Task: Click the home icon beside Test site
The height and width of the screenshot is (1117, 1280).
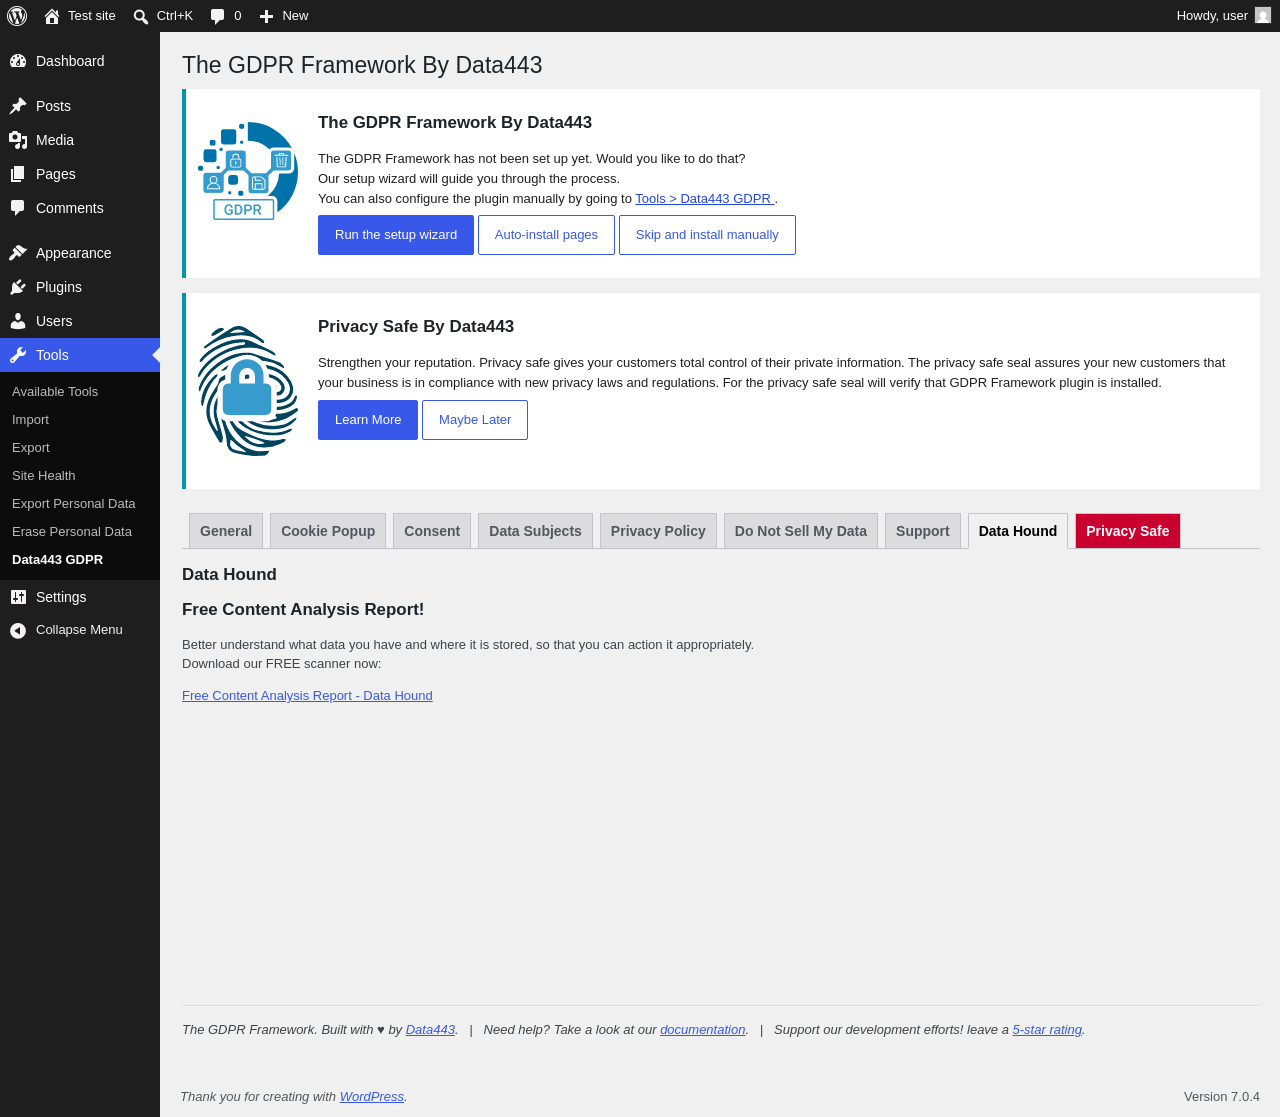Action: pos(52,16)
